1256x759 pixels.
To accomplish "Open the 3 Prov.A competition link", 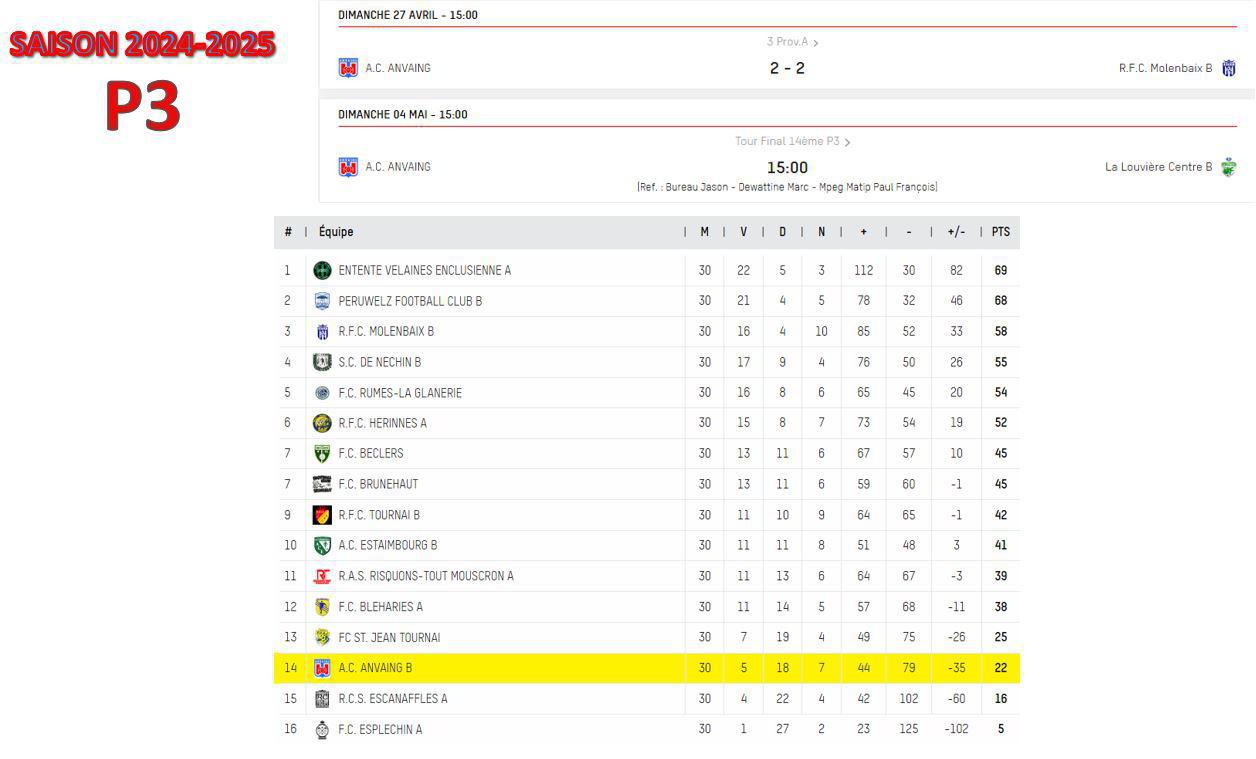I will click(x=792, y=42).
